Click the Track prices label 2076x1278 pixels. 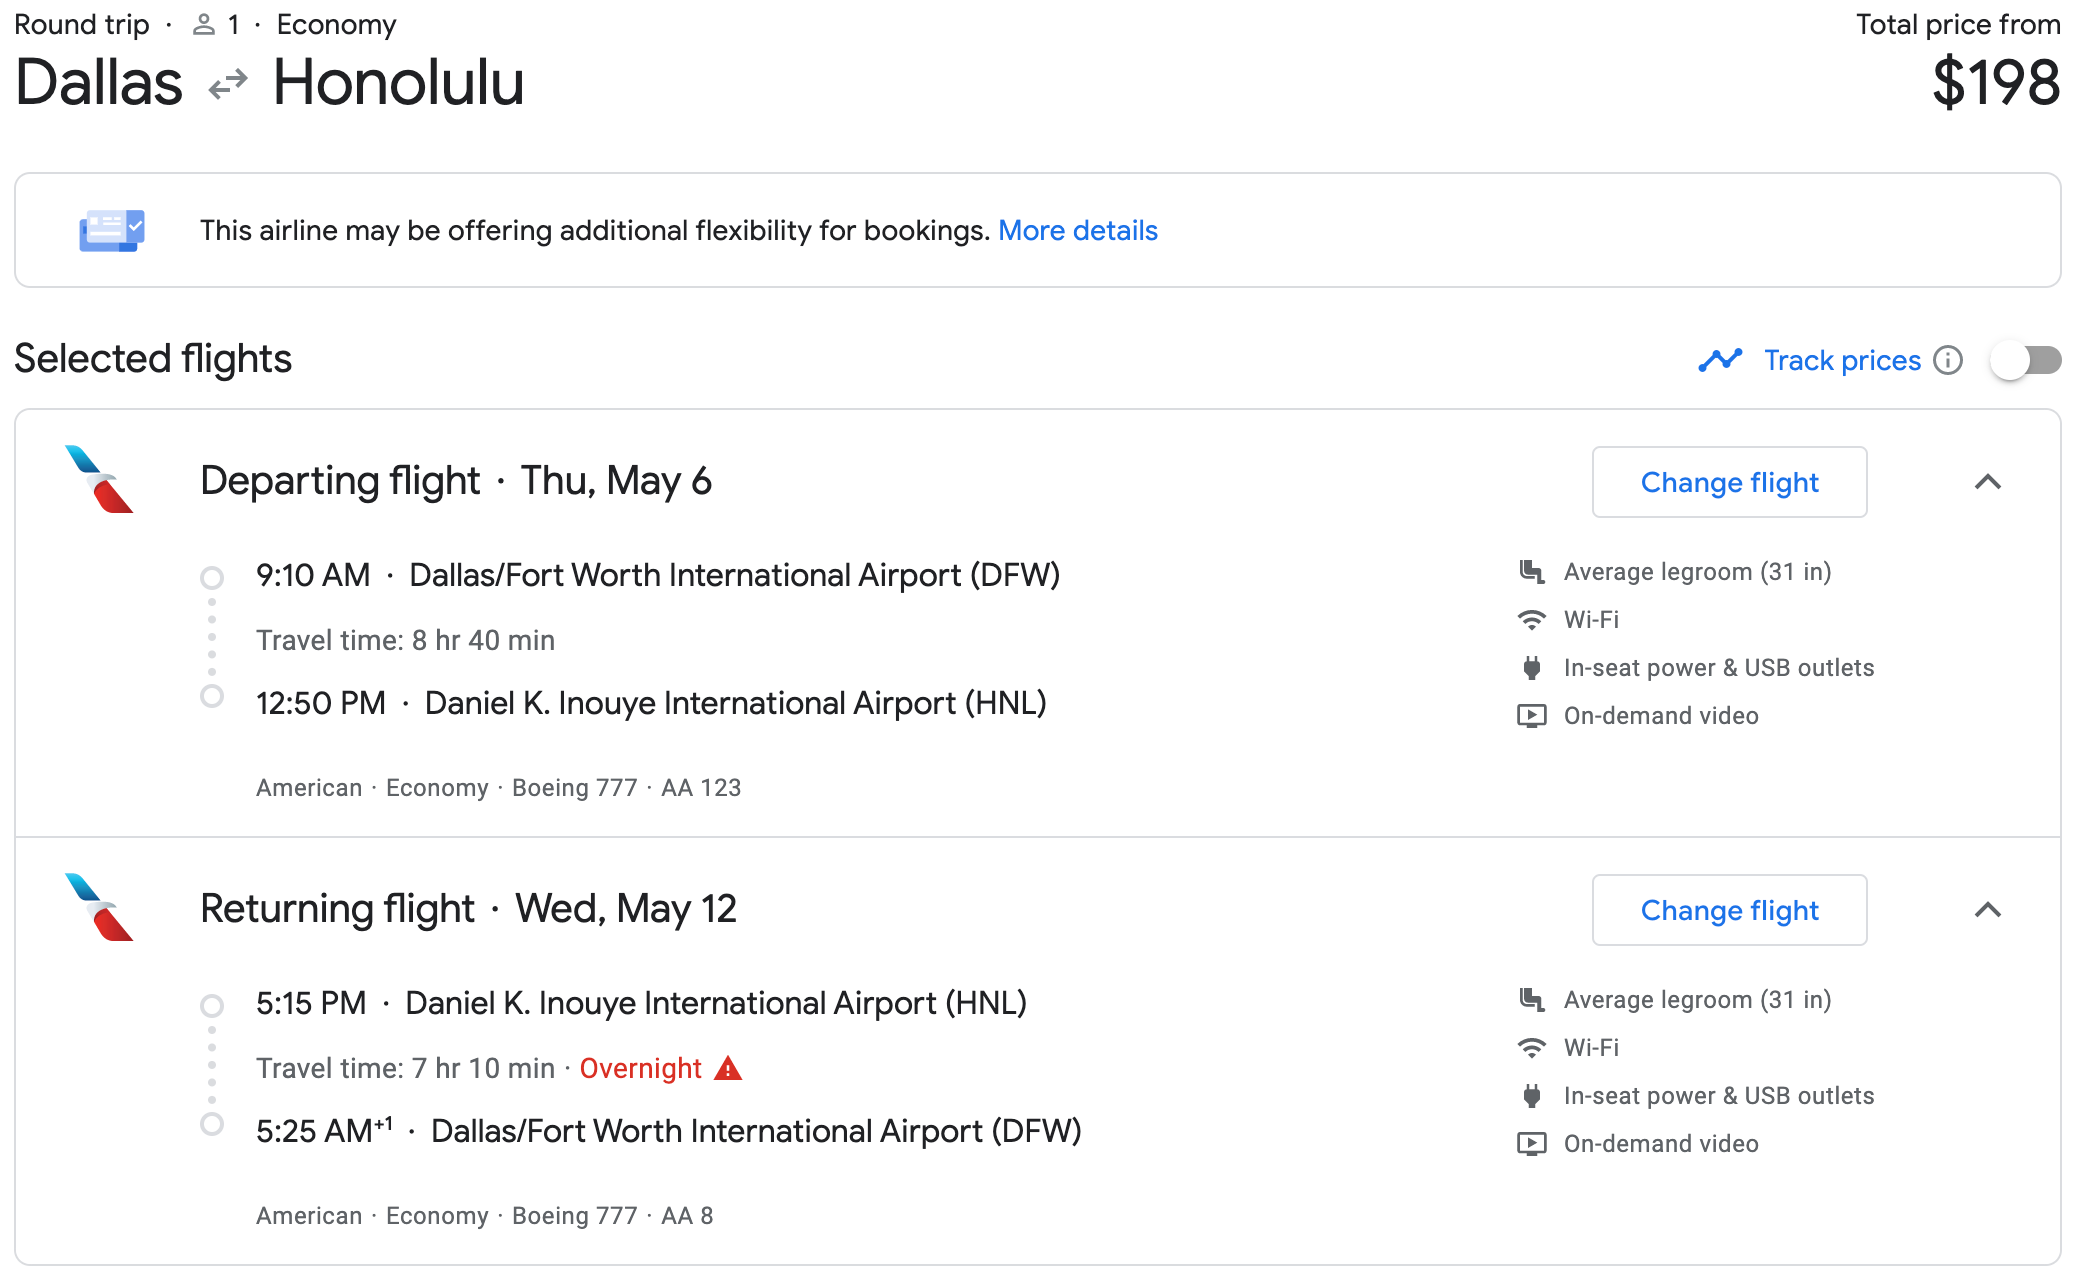coord(1842,360)
